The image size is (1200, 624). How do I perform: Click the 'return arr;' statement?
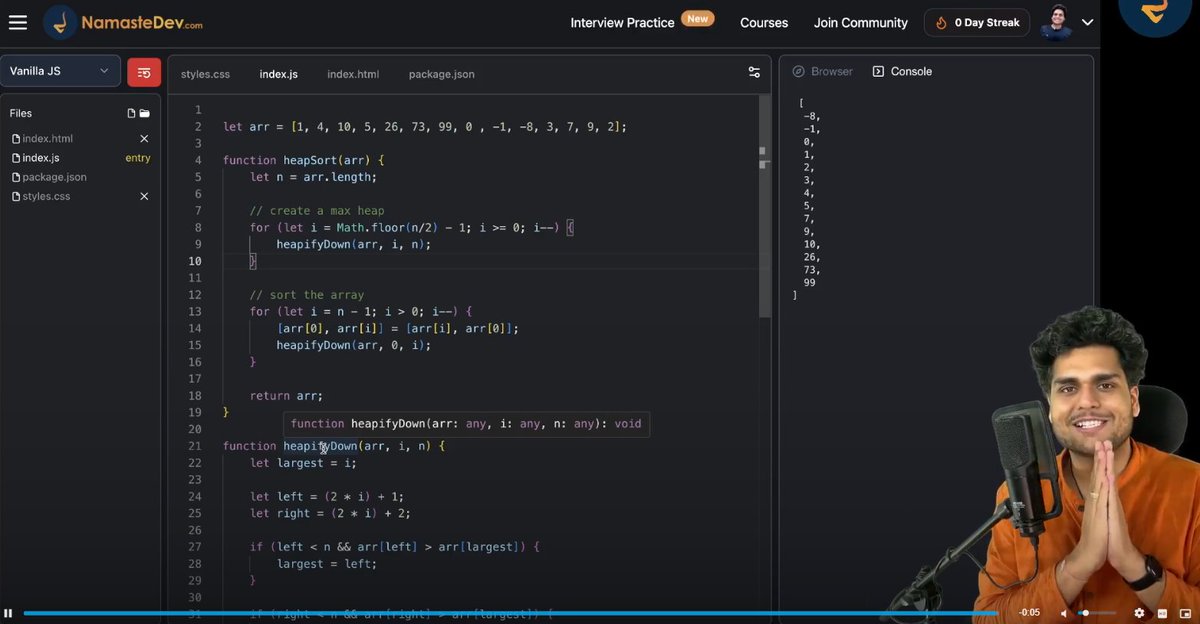[286, 396]
